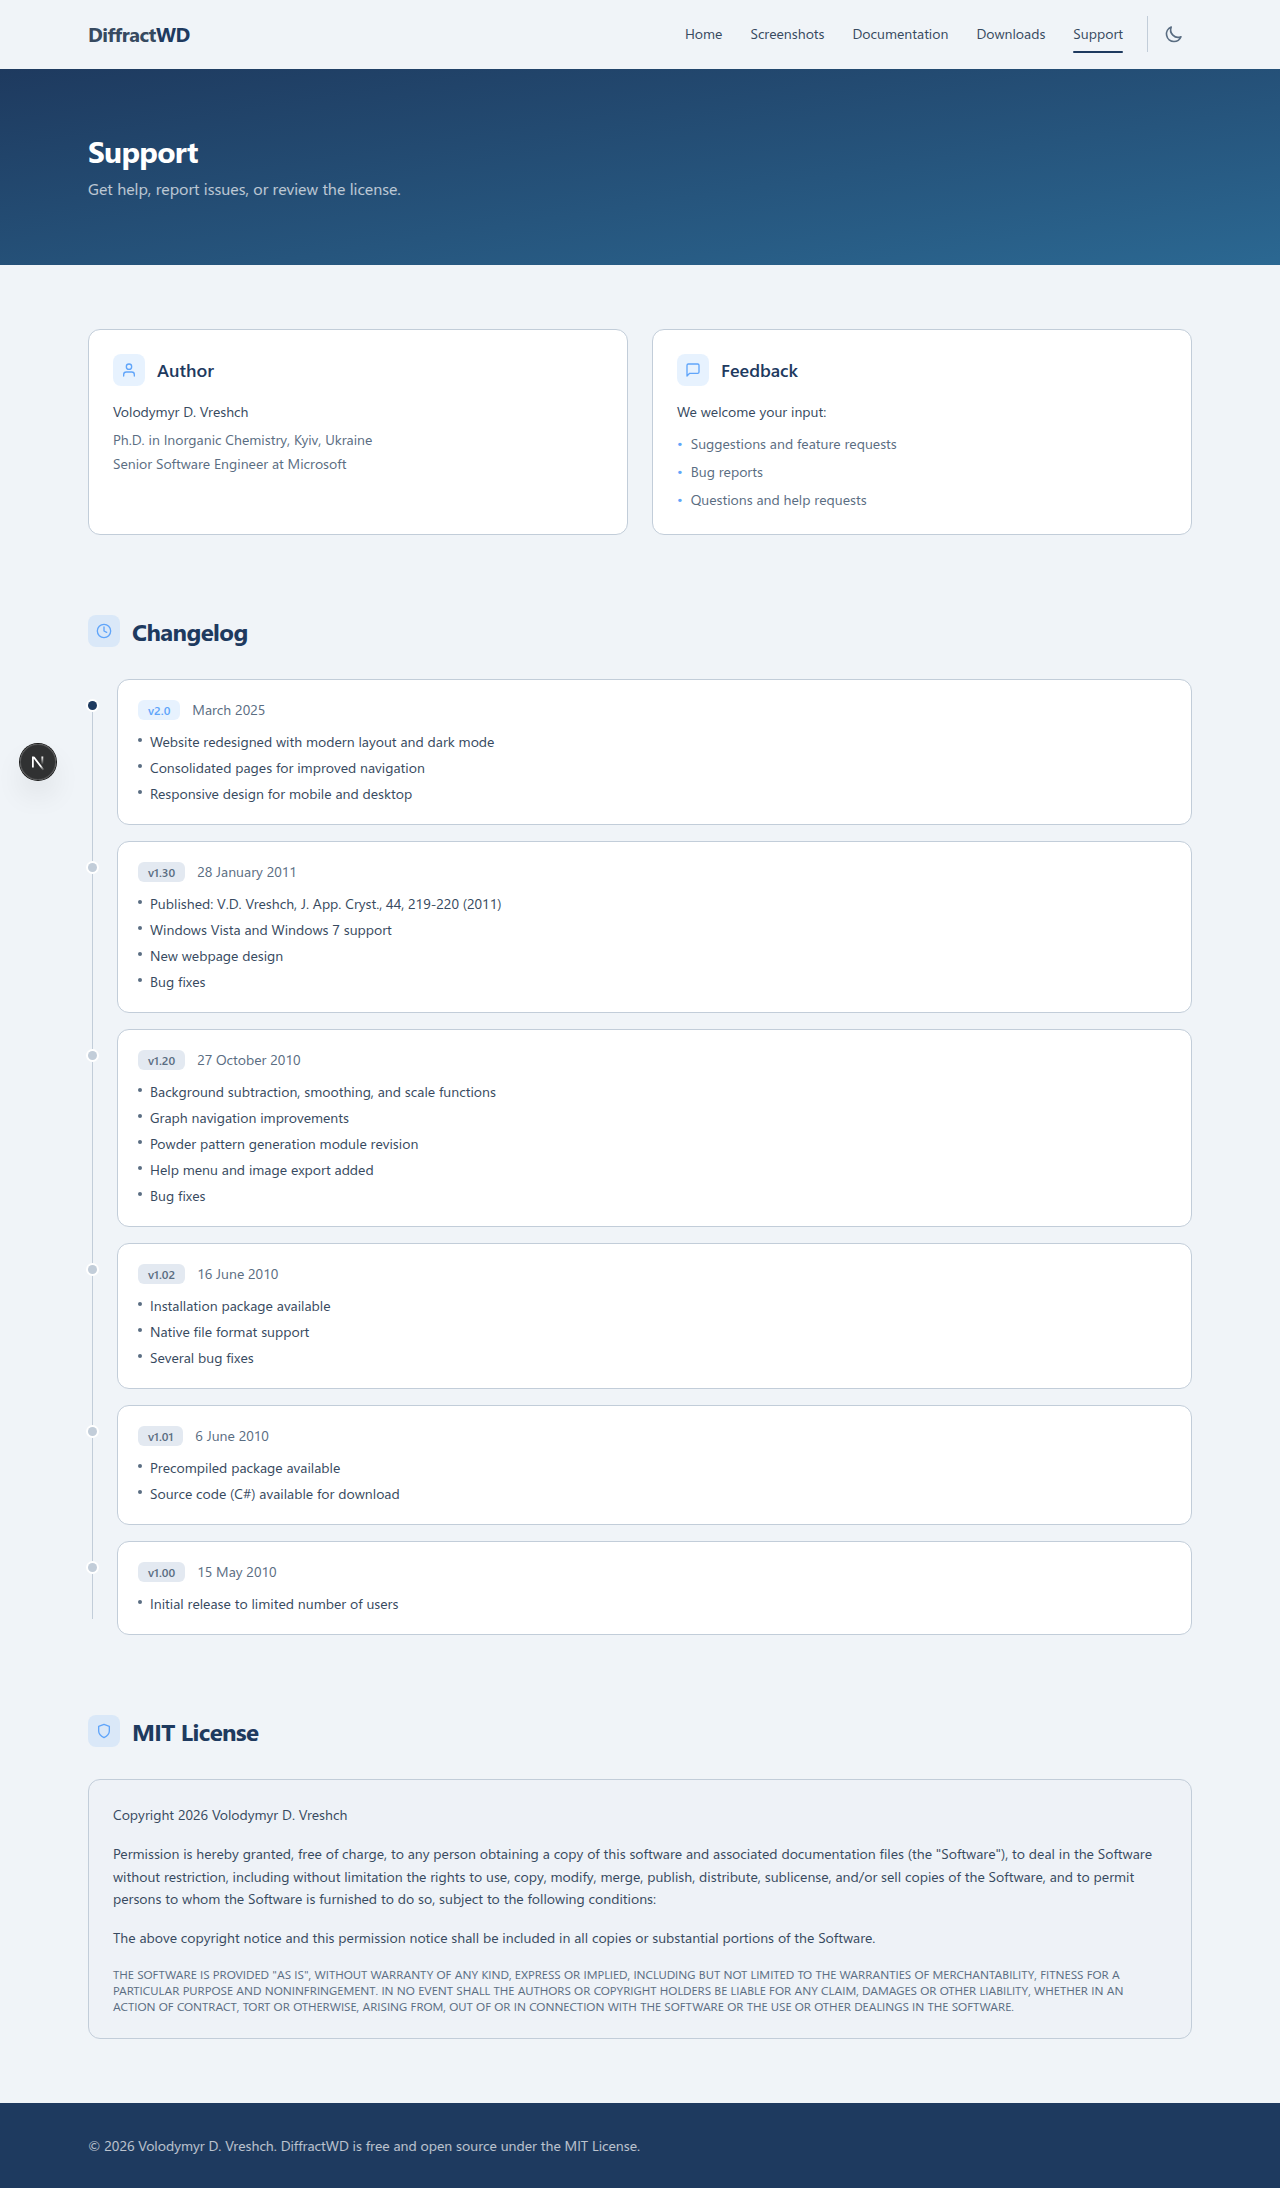Click the Feedback speech bubble icon
The image size is (1280, 2188).
tap(693, 370)
